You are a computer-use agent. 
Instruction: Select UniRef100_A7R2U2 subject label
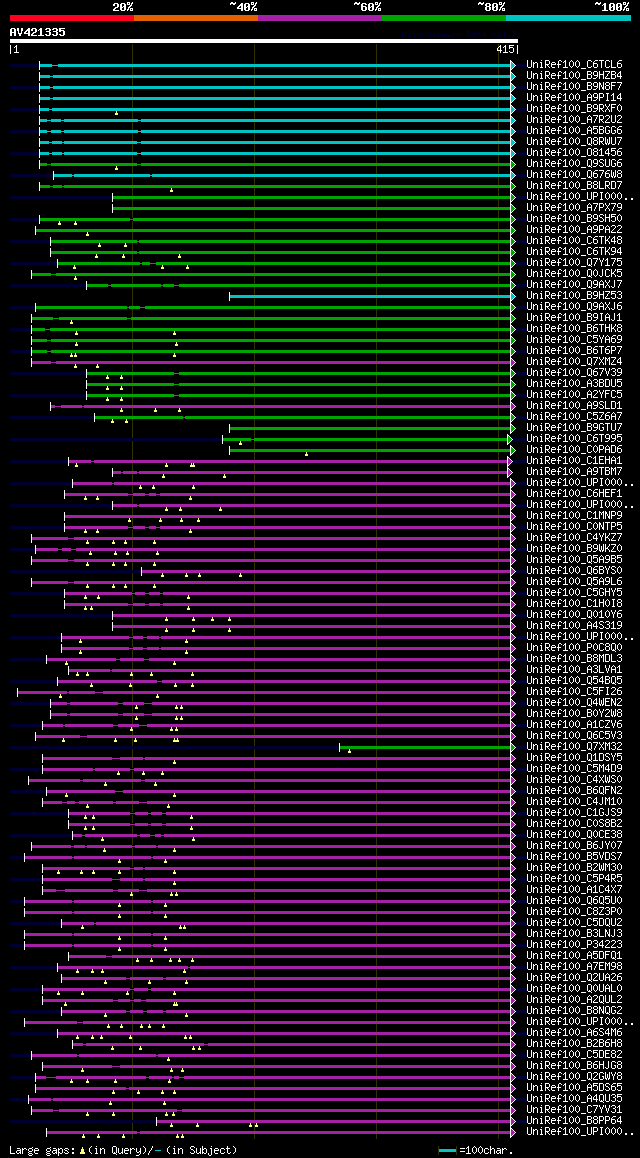pos(574,120)
